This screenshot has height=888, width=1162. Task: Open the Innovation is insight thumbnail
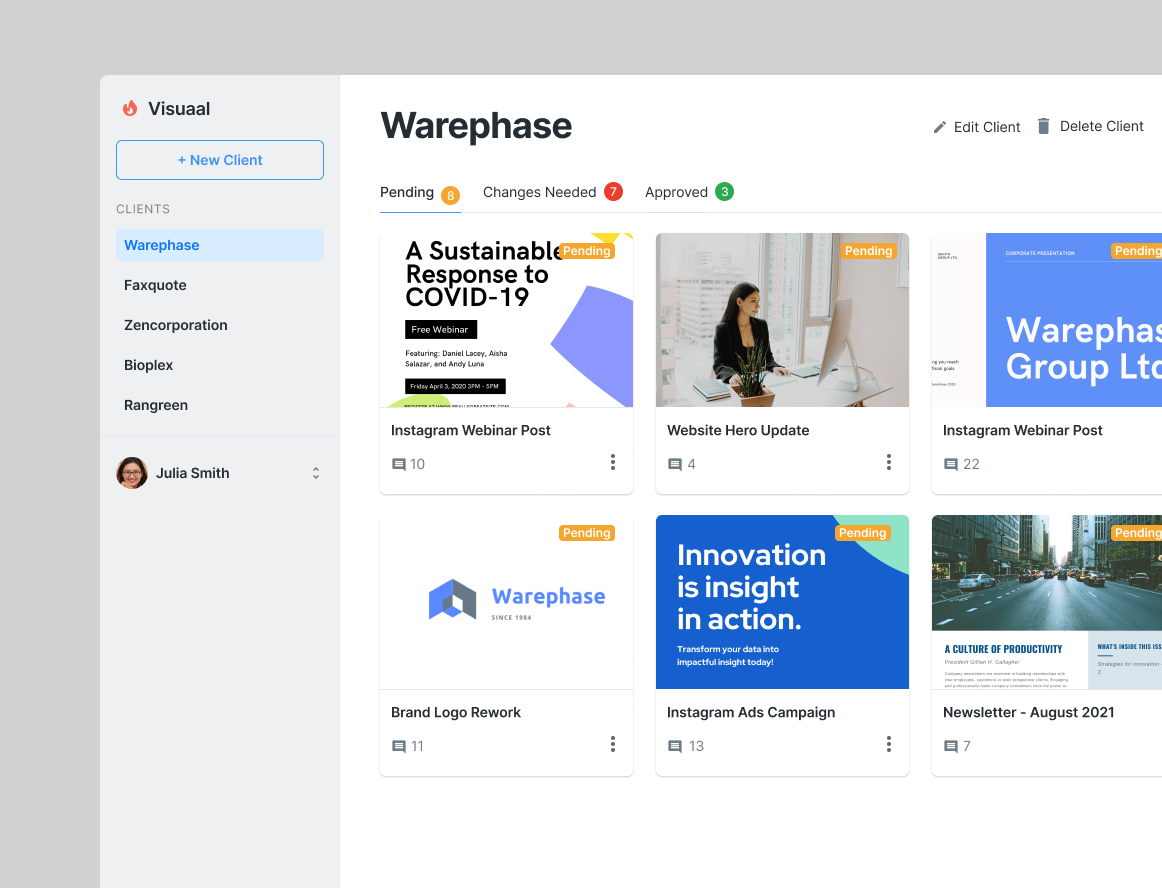coord(782,602)
